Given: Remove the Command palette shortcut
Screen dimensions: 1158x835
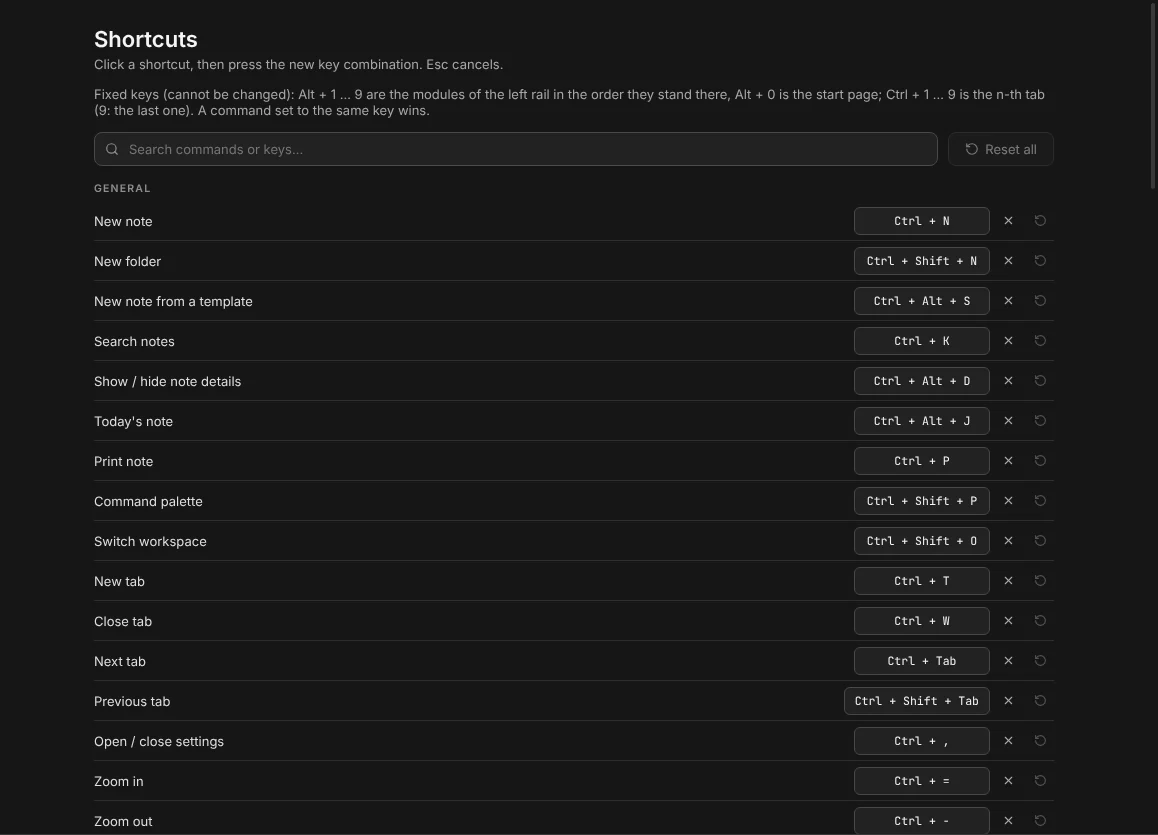Looking at the screenshot, I should point(1008,501).
